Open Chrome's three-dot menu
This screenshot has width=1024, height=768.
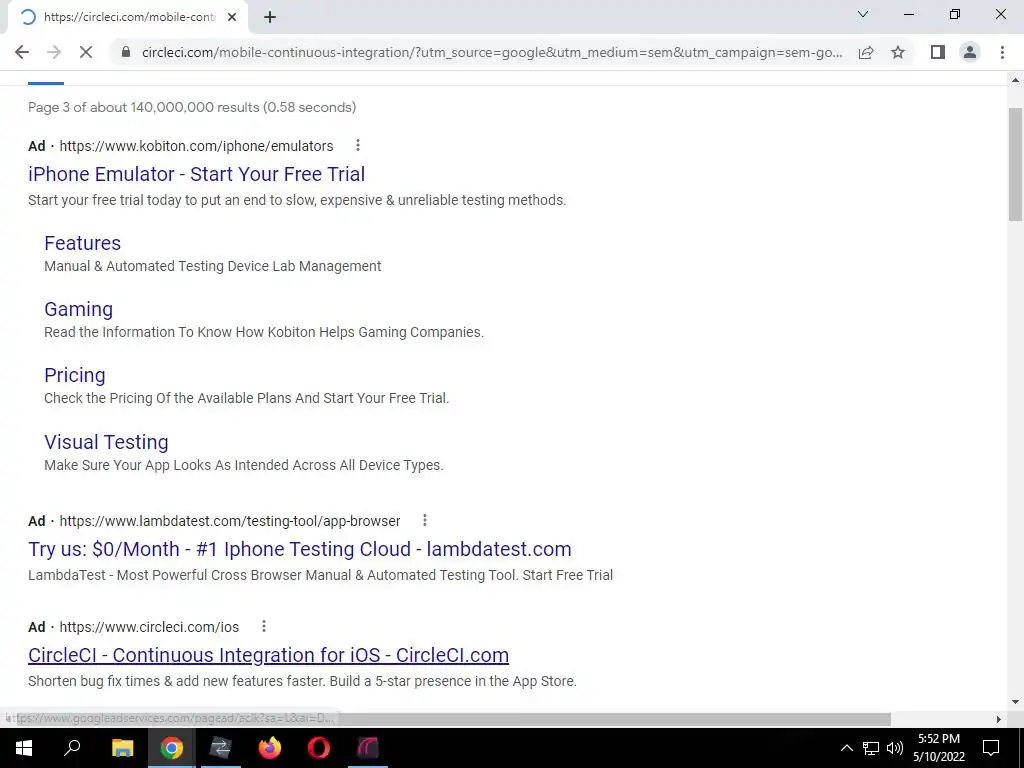(x=1002, y=52)
